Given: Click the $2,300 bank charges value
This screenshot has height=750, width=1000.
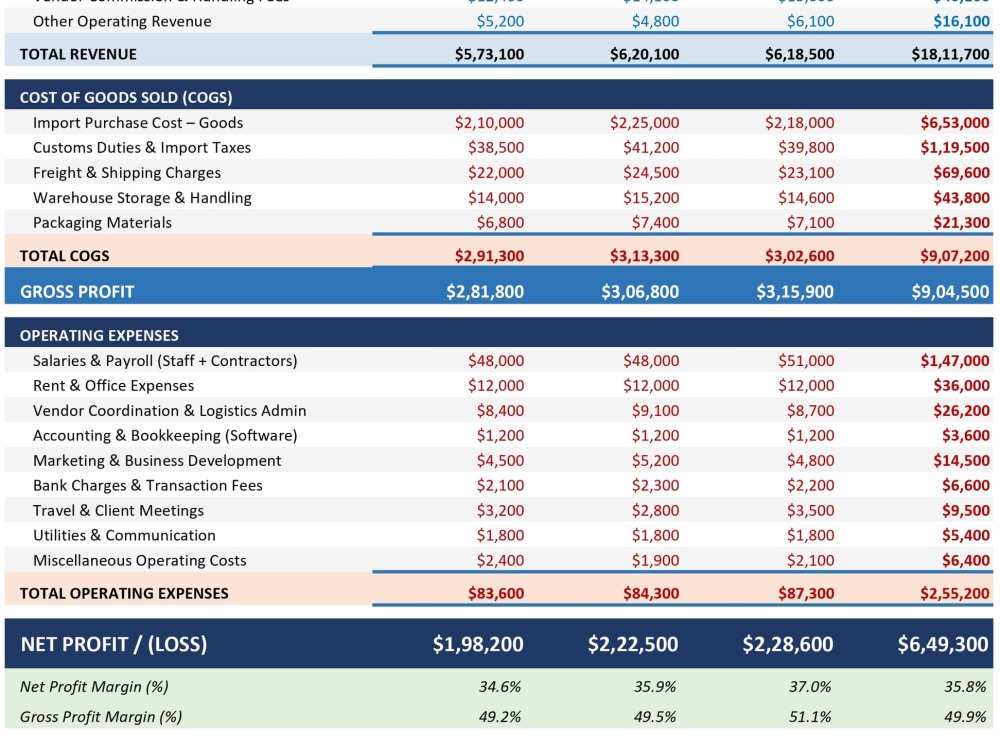Looking at the screenshot, I should click(655, 485).
